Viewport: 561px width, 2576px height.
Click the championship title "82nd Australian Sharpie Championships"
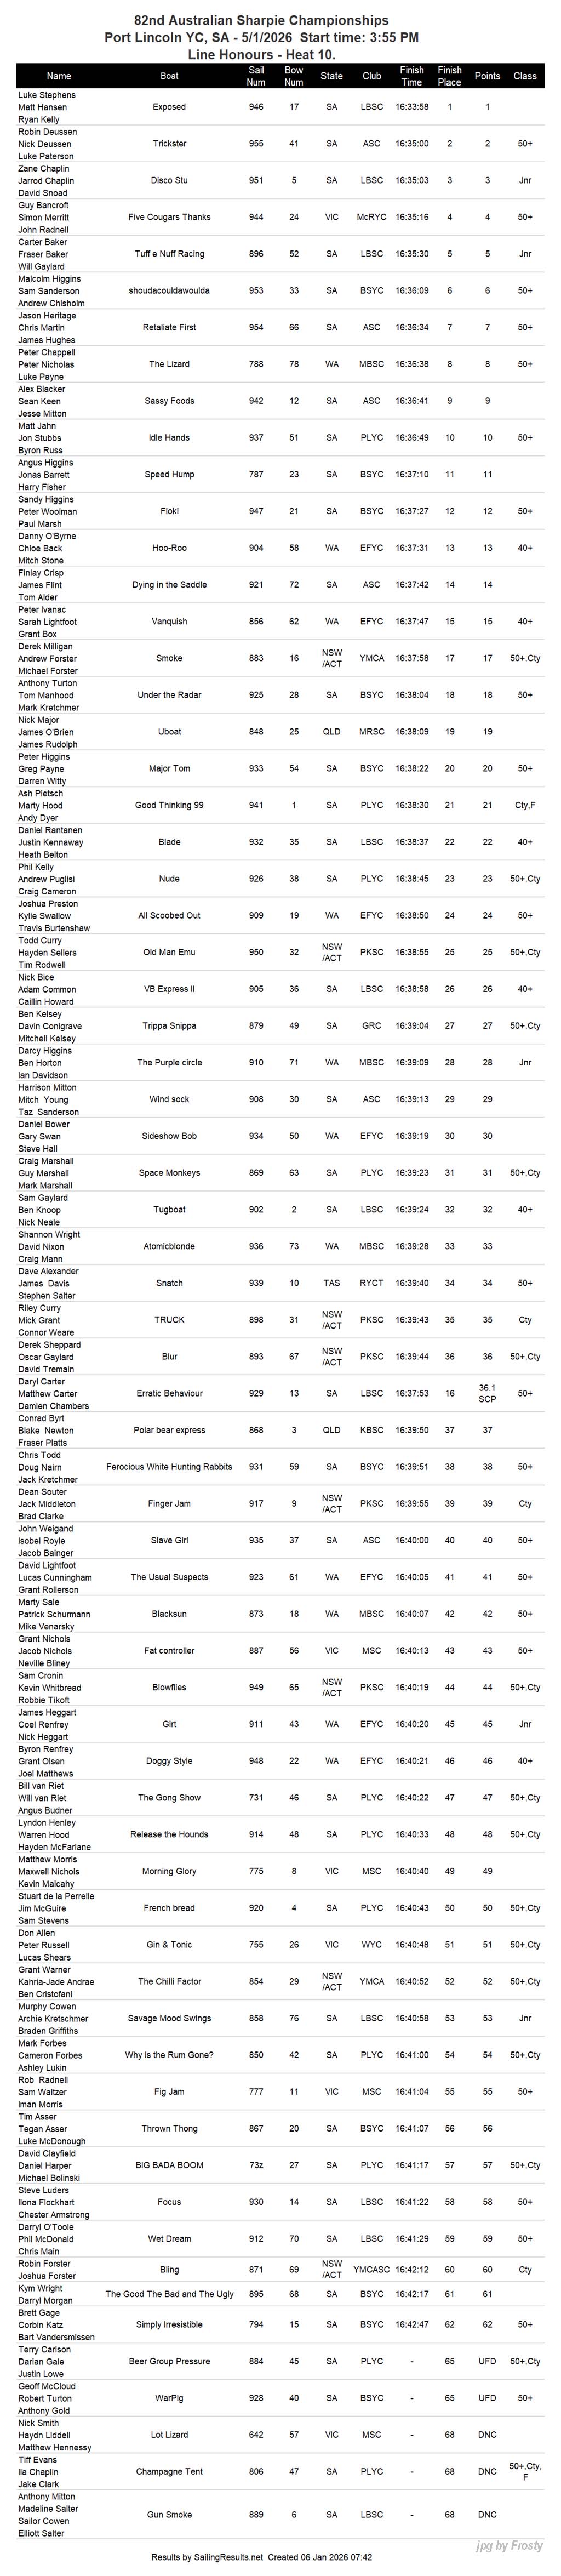click(x=261, y=20)
